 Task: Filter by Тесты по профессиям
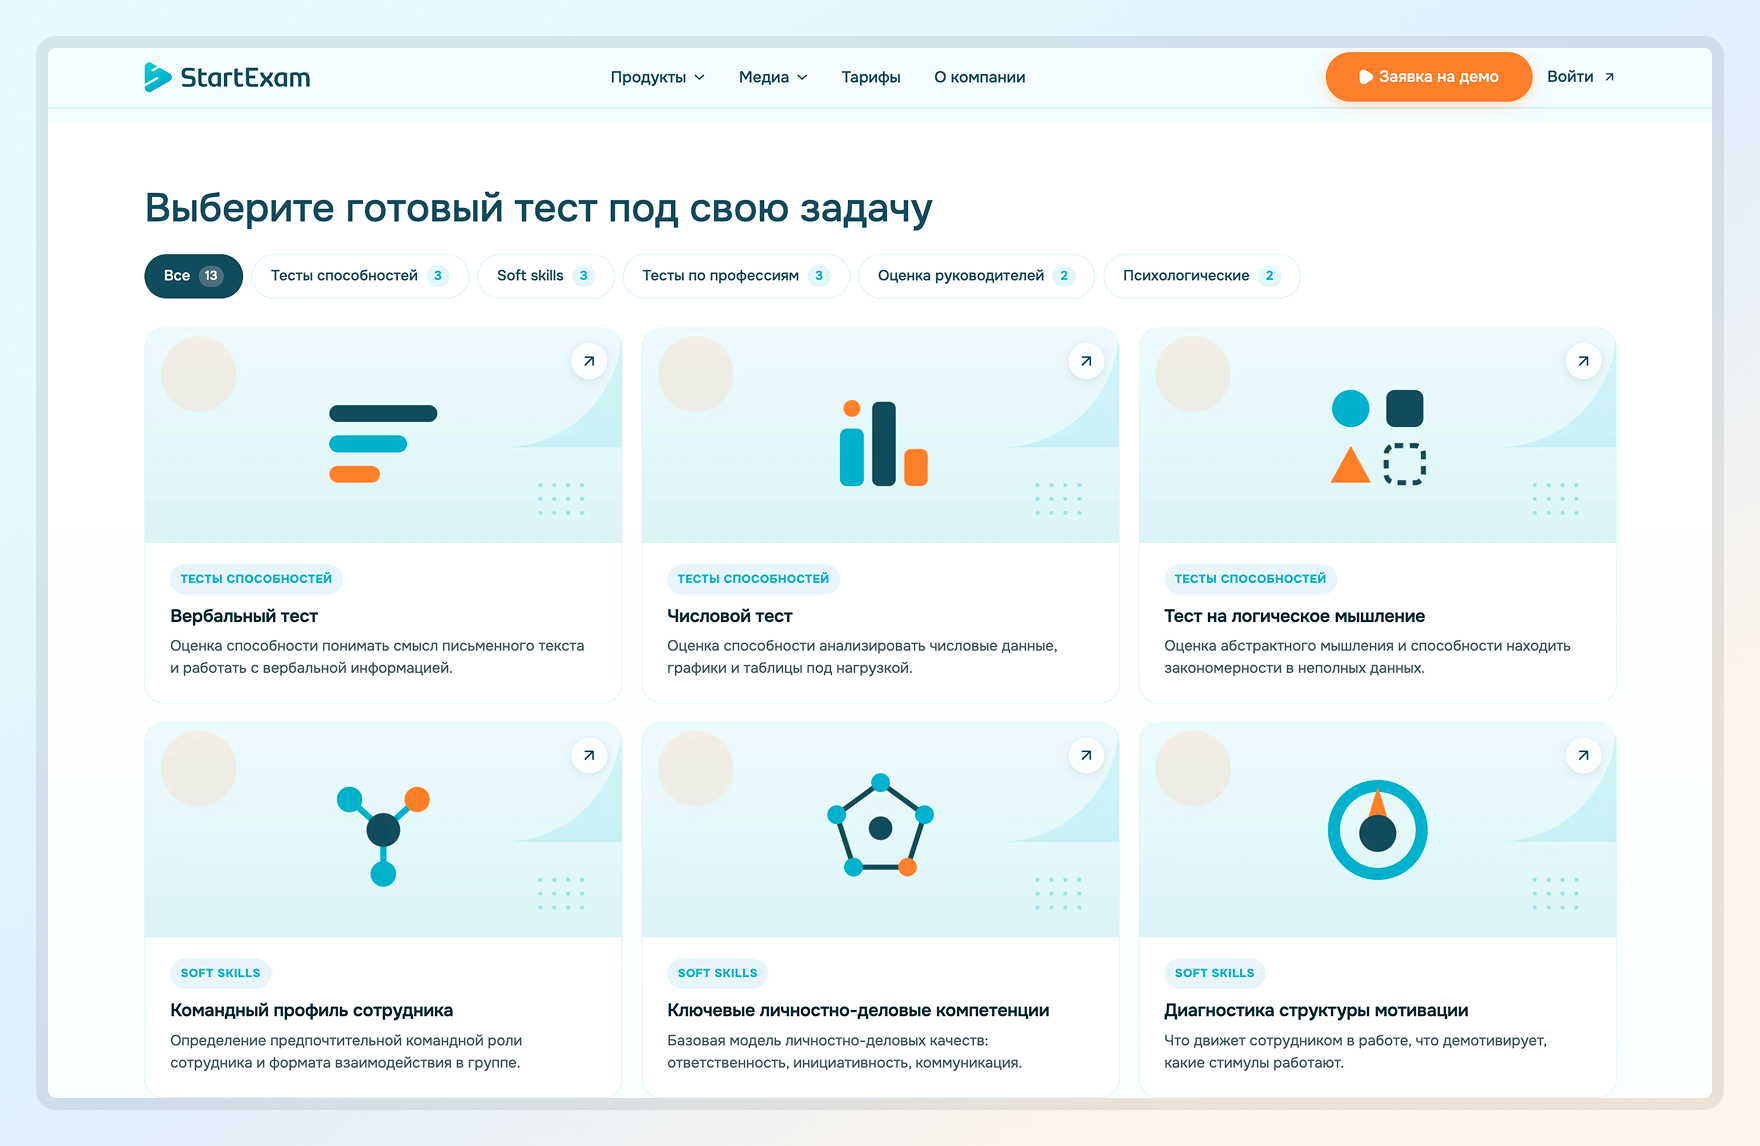(736, 276)
